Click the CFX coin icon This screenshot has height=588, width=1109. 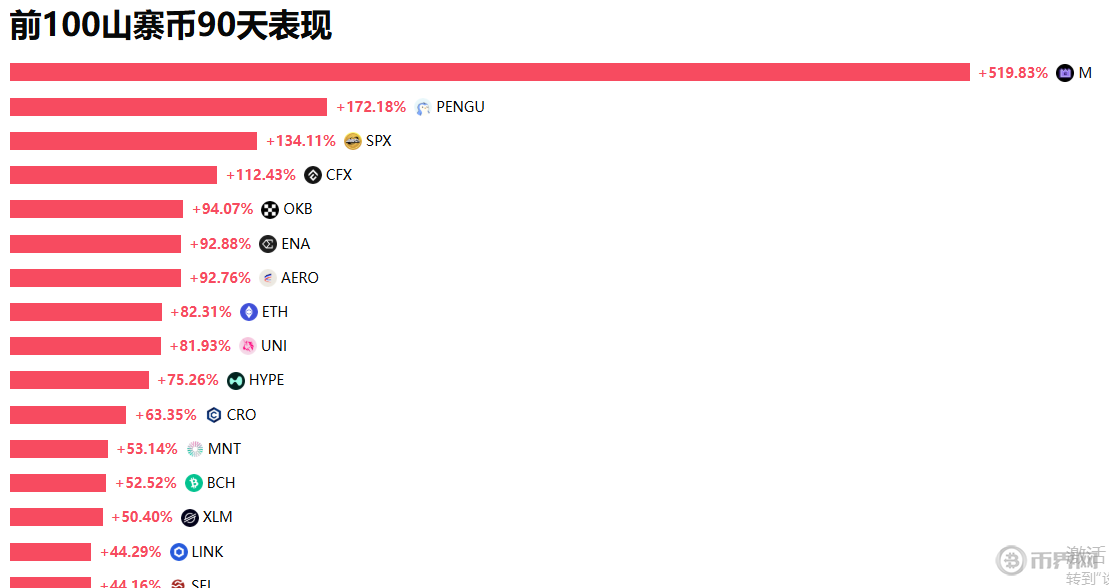tap(313, 175)
